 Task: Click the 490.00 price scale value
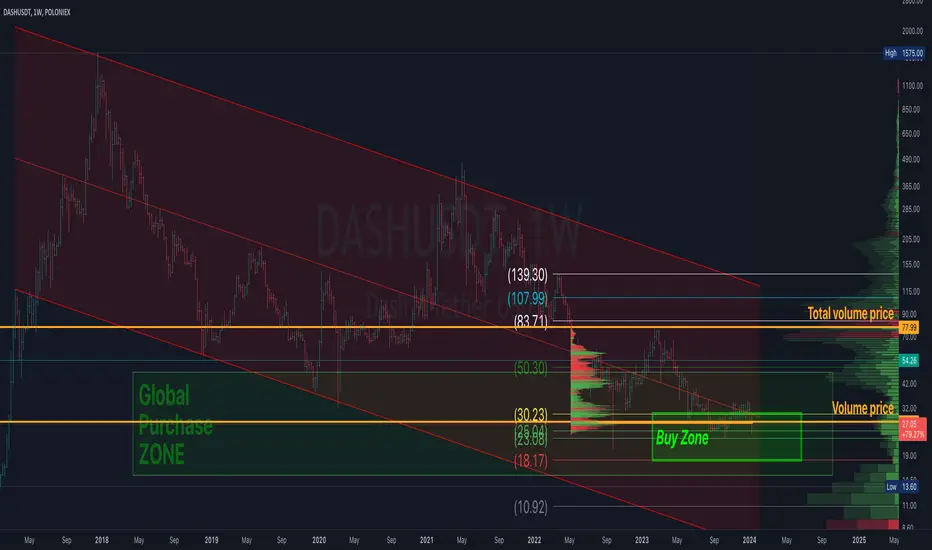pyautogui.click(x=910, y=159)
